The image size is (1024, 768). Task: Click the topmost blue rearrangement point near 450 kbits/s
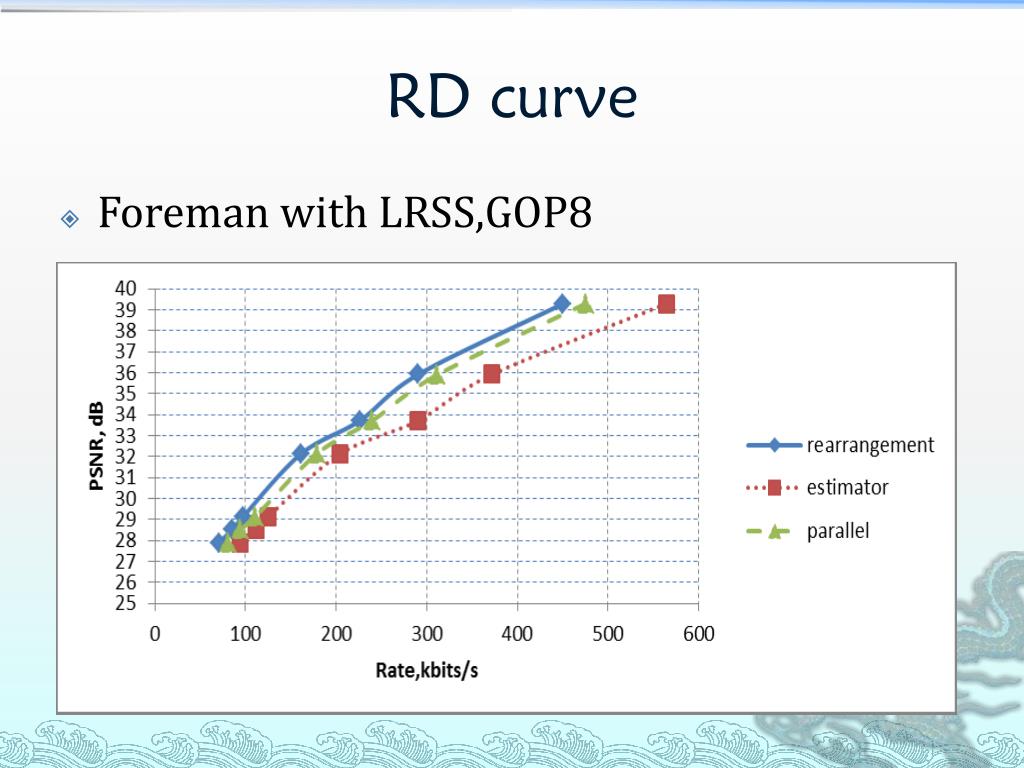[x=562, y=304]
